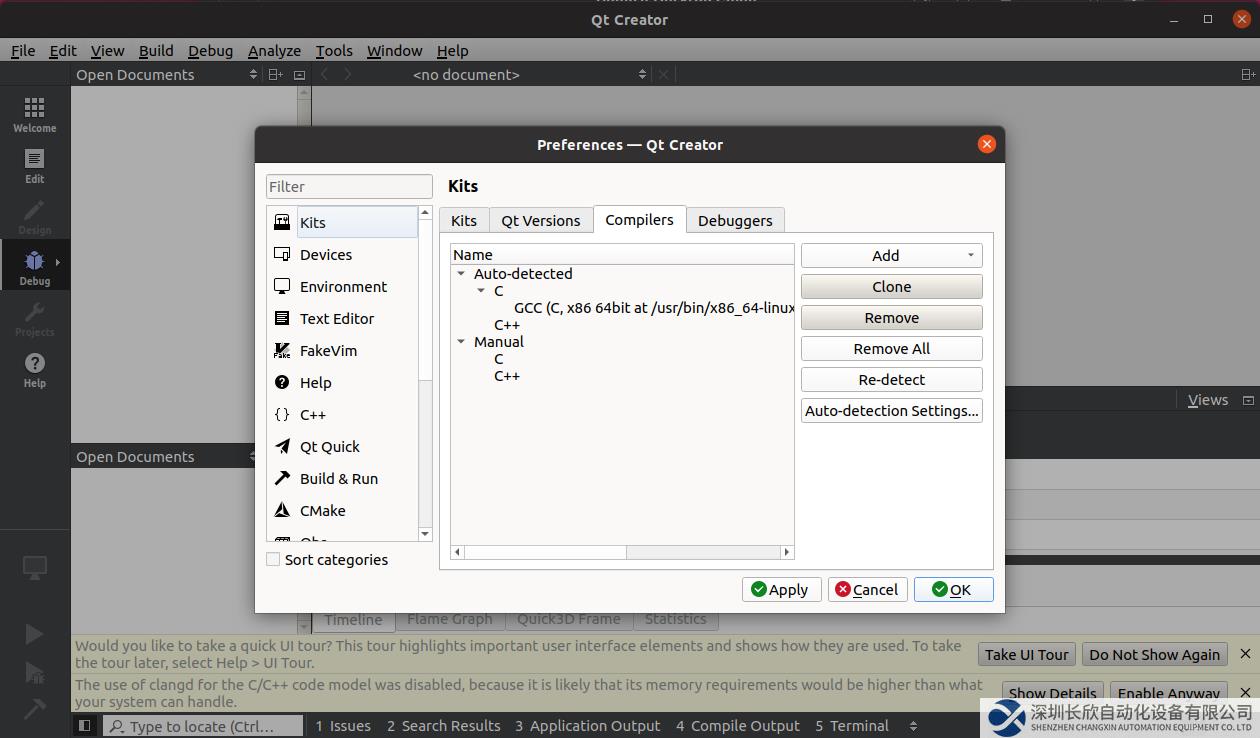Open C++ preferences category
Screen dimensions: 1260x738
343,414
